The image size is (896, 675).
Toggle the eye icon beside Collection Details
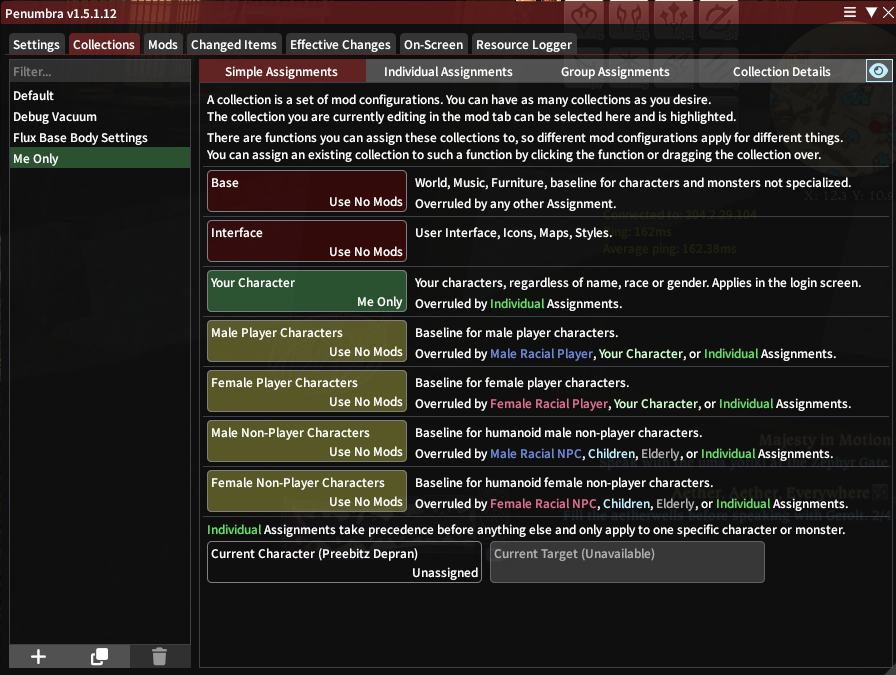(879, 71)
